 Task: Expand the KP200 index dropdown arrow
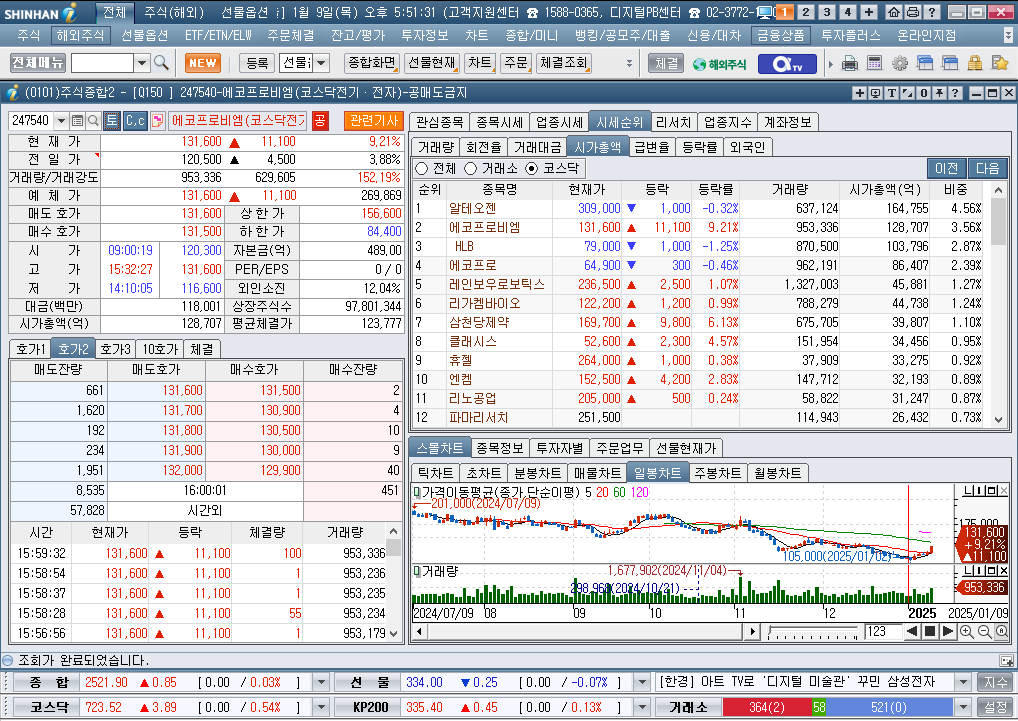pos(642,707)
